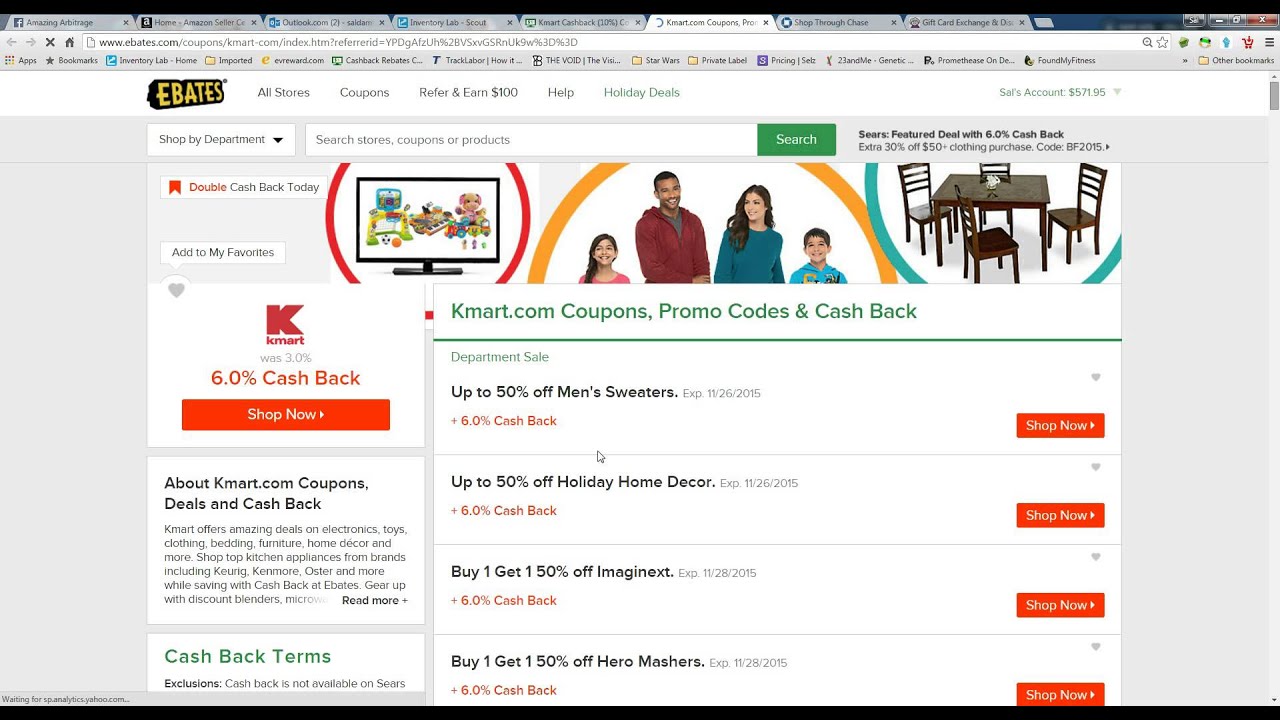
Task: Switch to the Inventory Lab - Scout tab
Action: (x=454, y=22)
